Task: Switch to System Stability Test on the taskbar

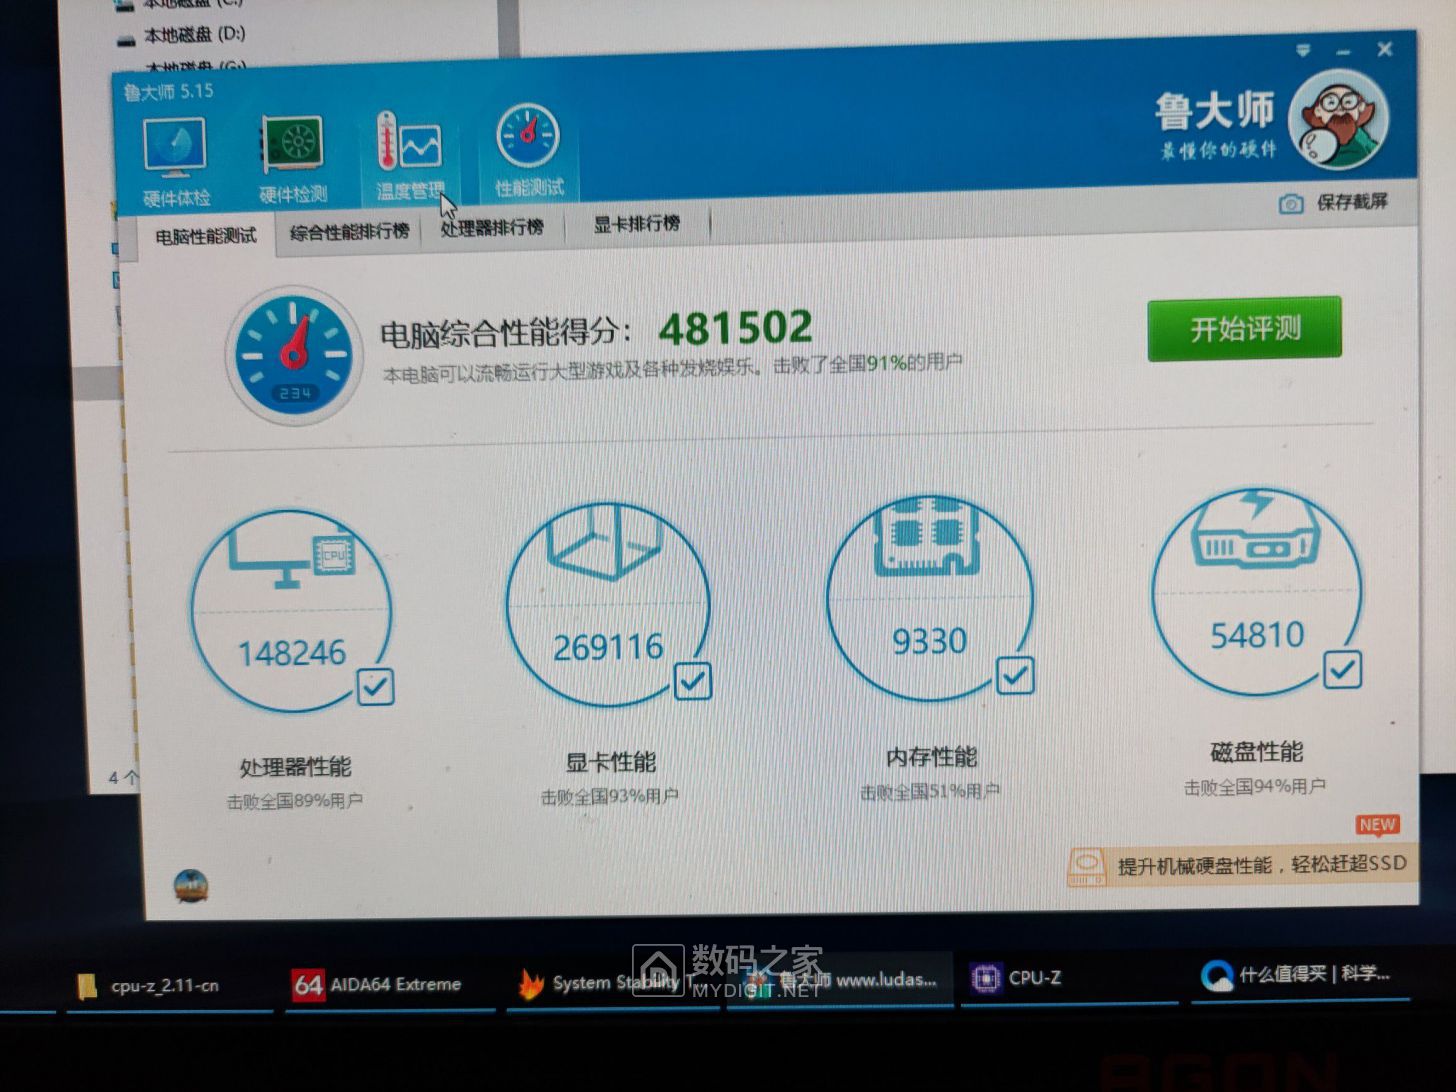Action: pos(613,984)
